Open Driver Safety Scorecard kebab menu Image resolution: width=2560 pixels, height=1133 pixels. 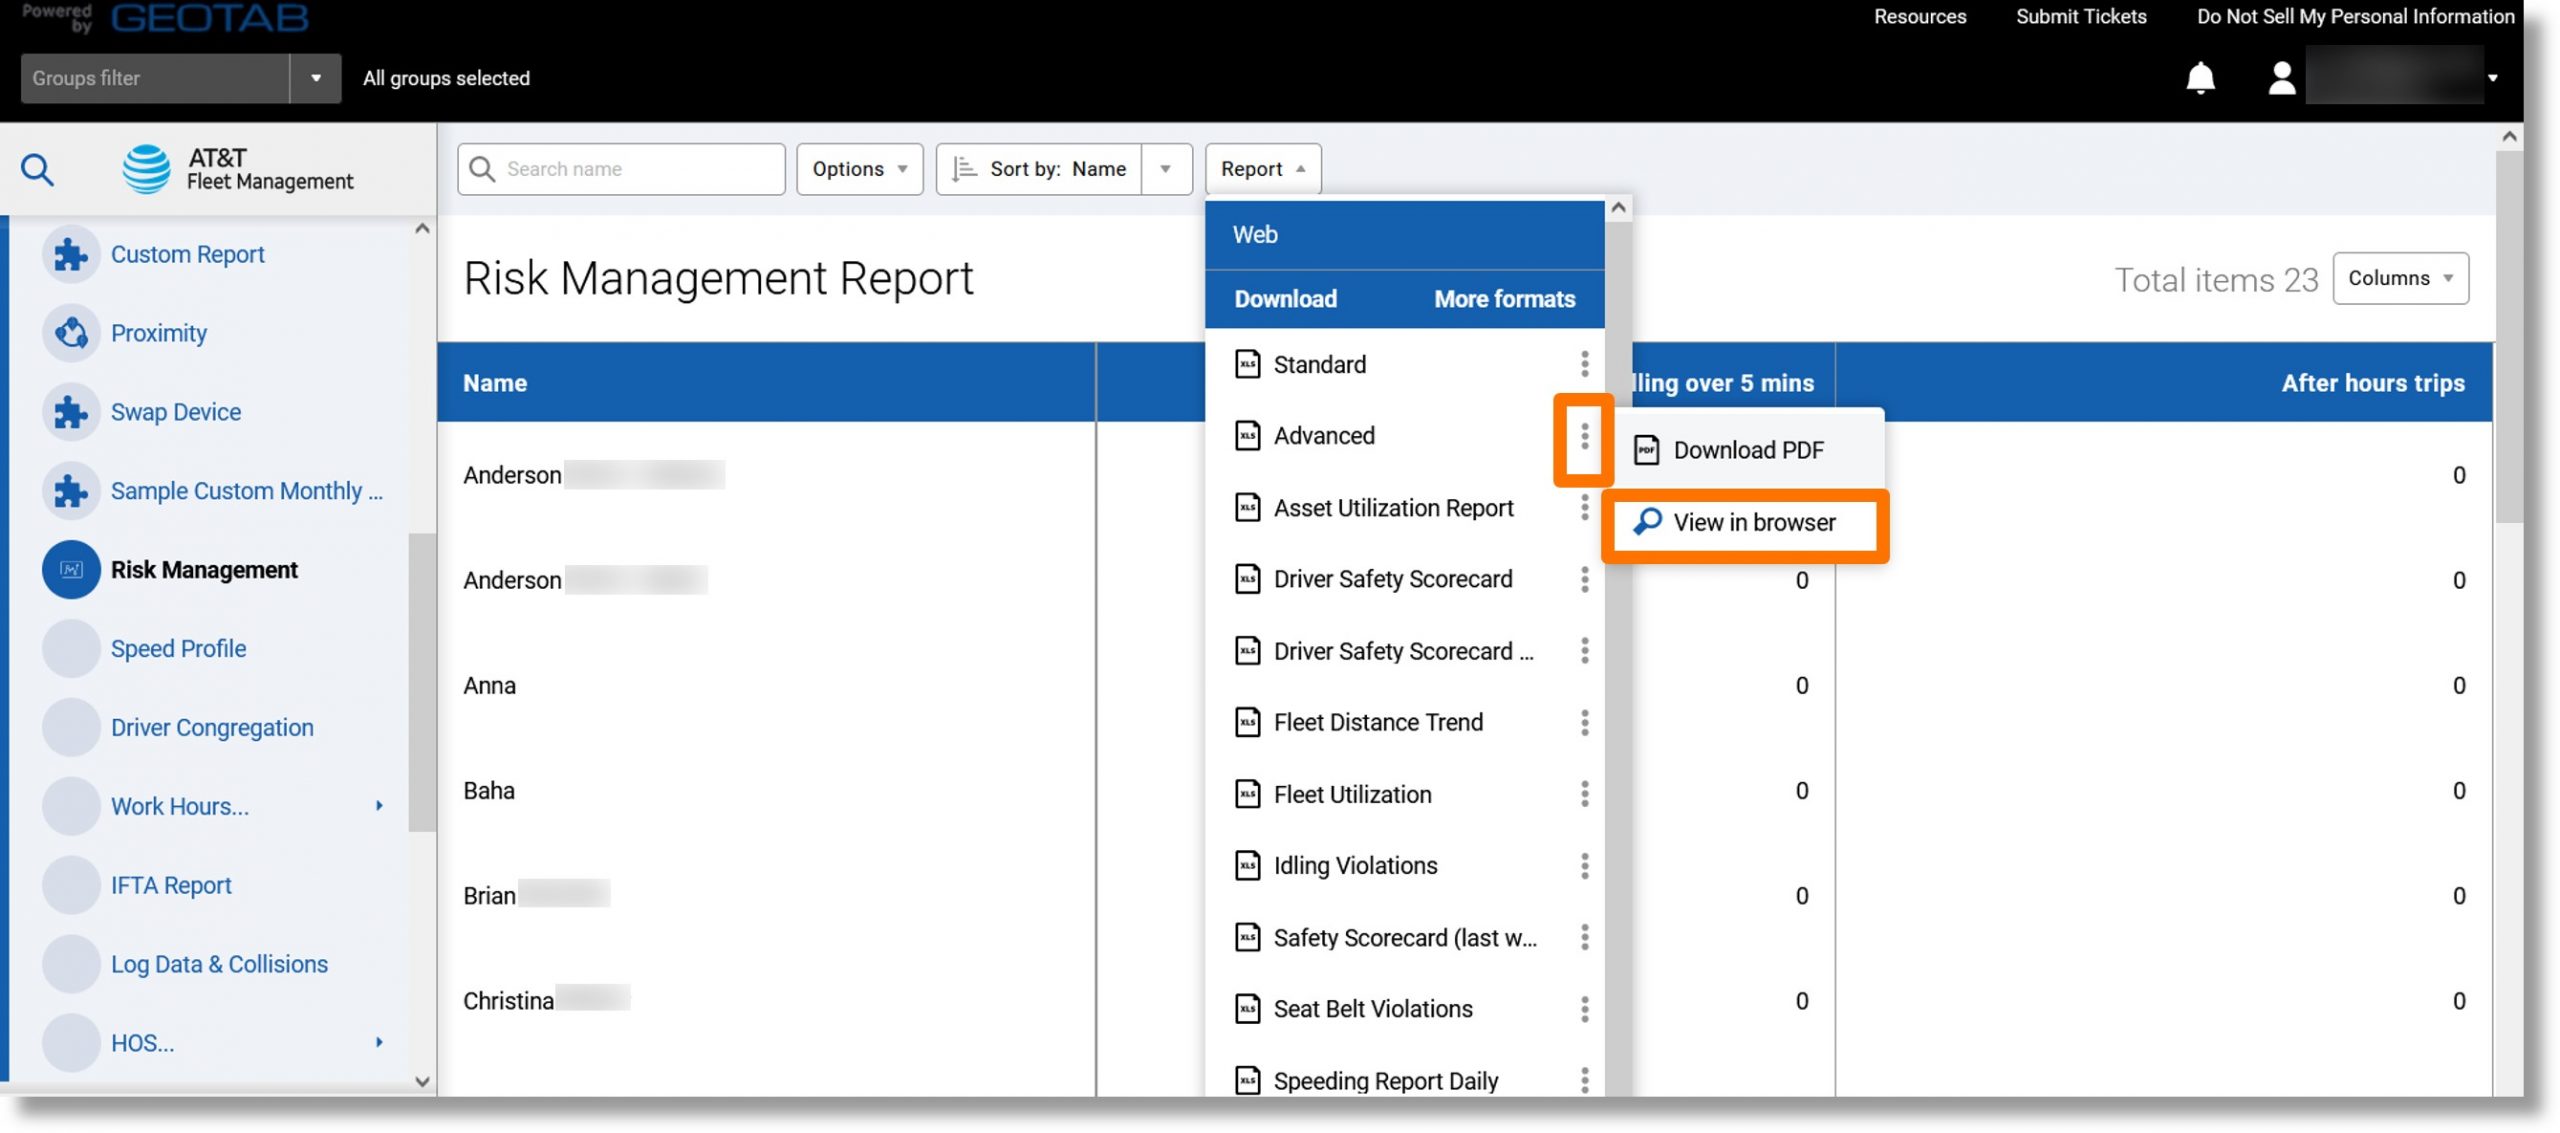[1584, 579]
